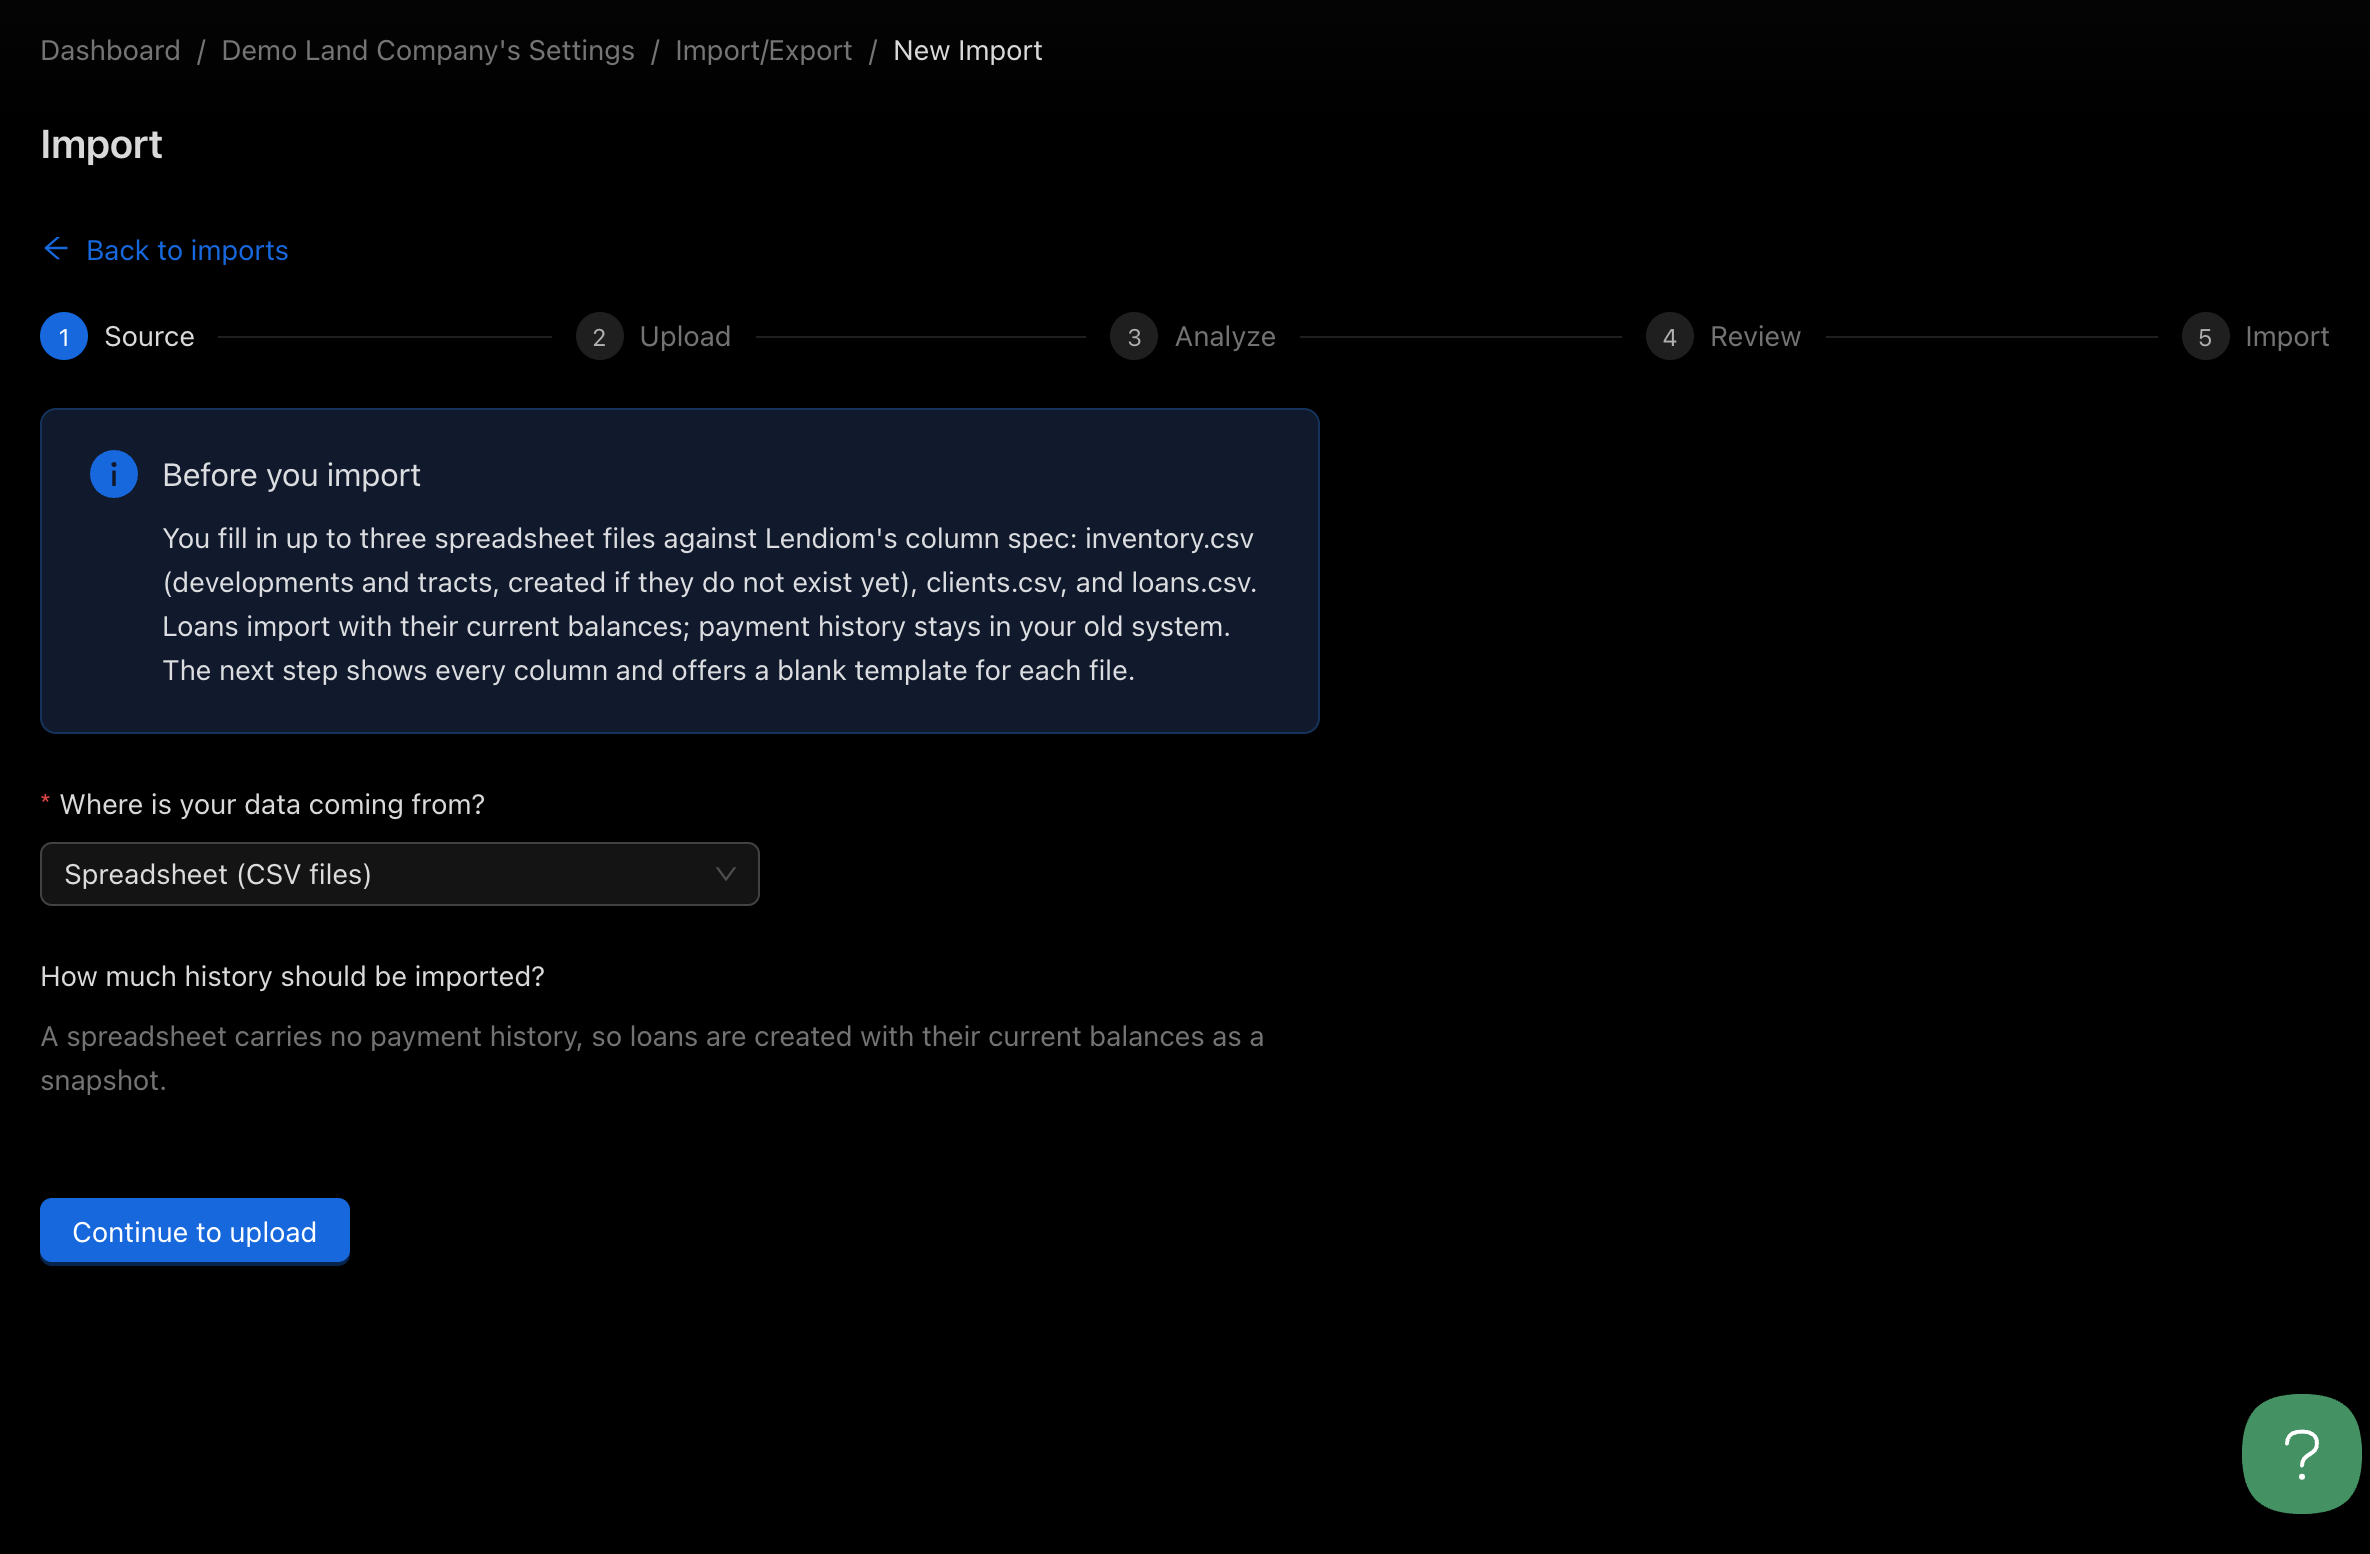Click the Import page heading
Image resolution: width=2370 pixels, height=1554 pixels.
click(x=101, y=144)
